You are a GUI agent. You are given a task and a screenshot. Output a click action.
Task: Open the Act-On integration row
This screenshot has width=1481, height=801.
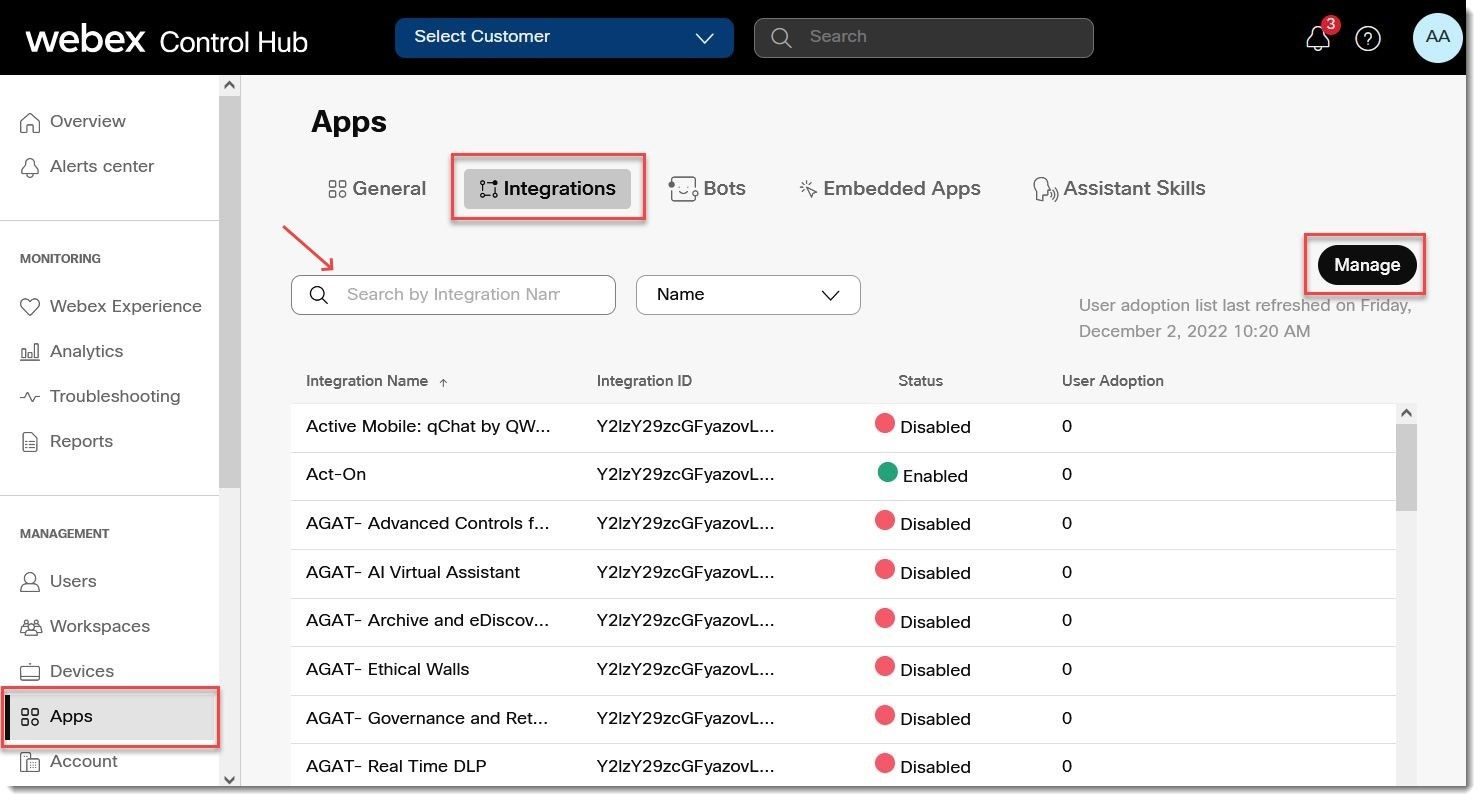pos(336,475)
